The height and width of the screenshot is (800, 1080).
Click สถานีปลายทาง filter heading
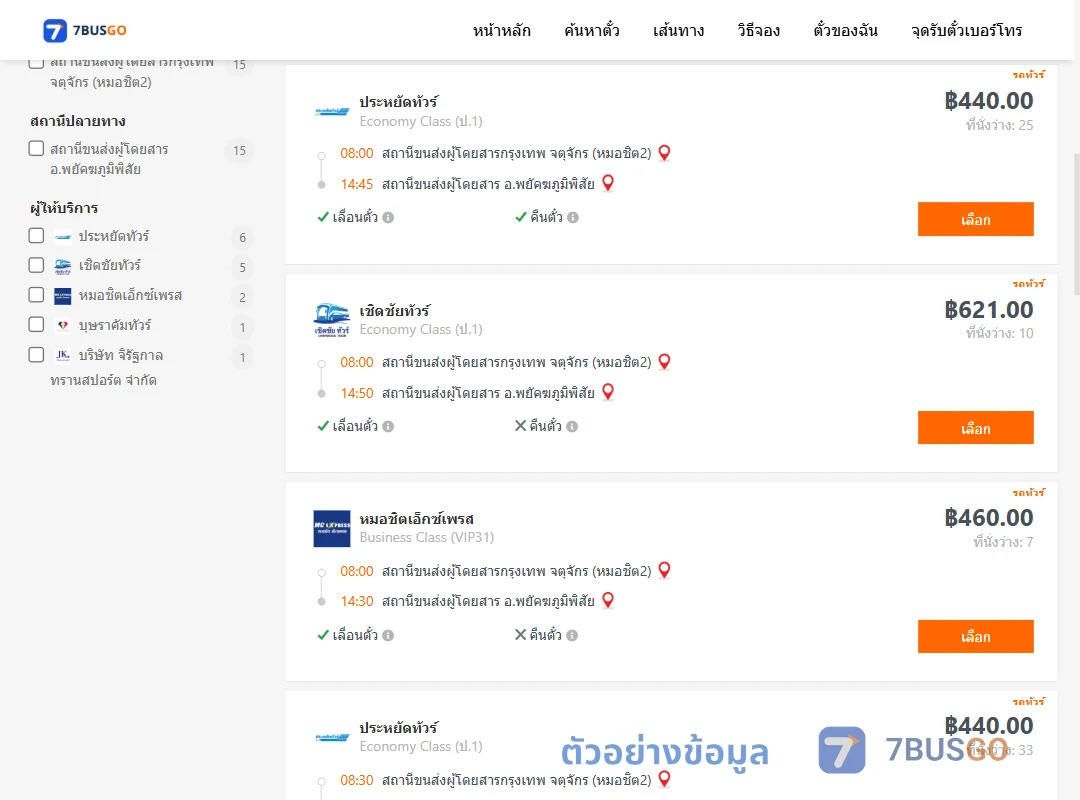(x=78, y=121)
